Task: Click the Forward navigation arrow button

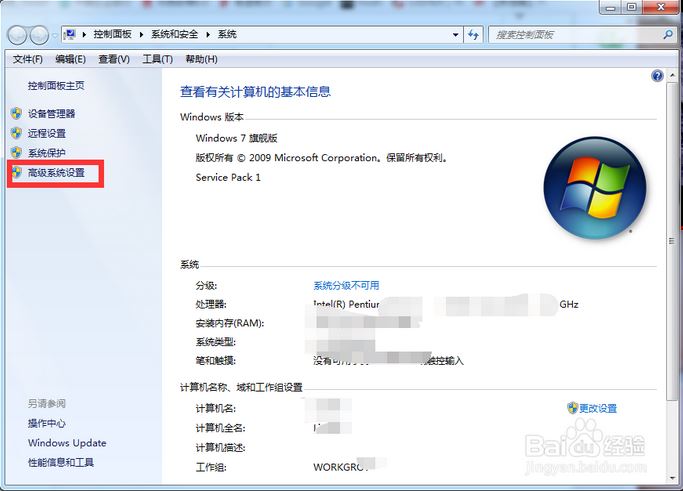Action: pos(39,35)
